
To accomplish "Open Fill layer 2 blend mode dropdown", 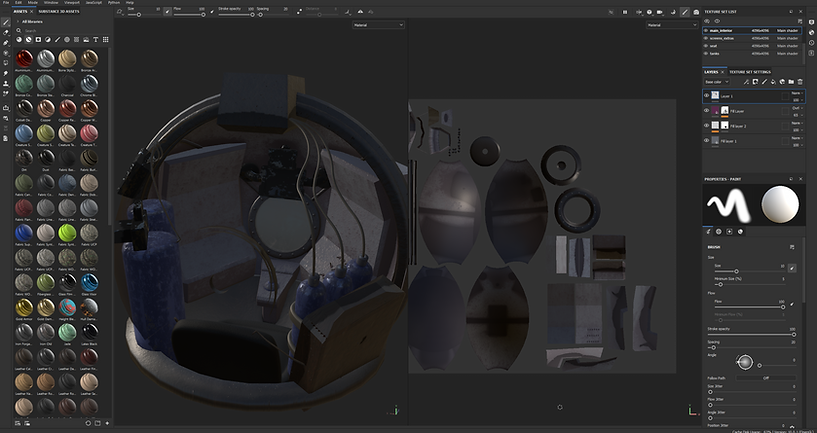I will click(x=797, y=123).
